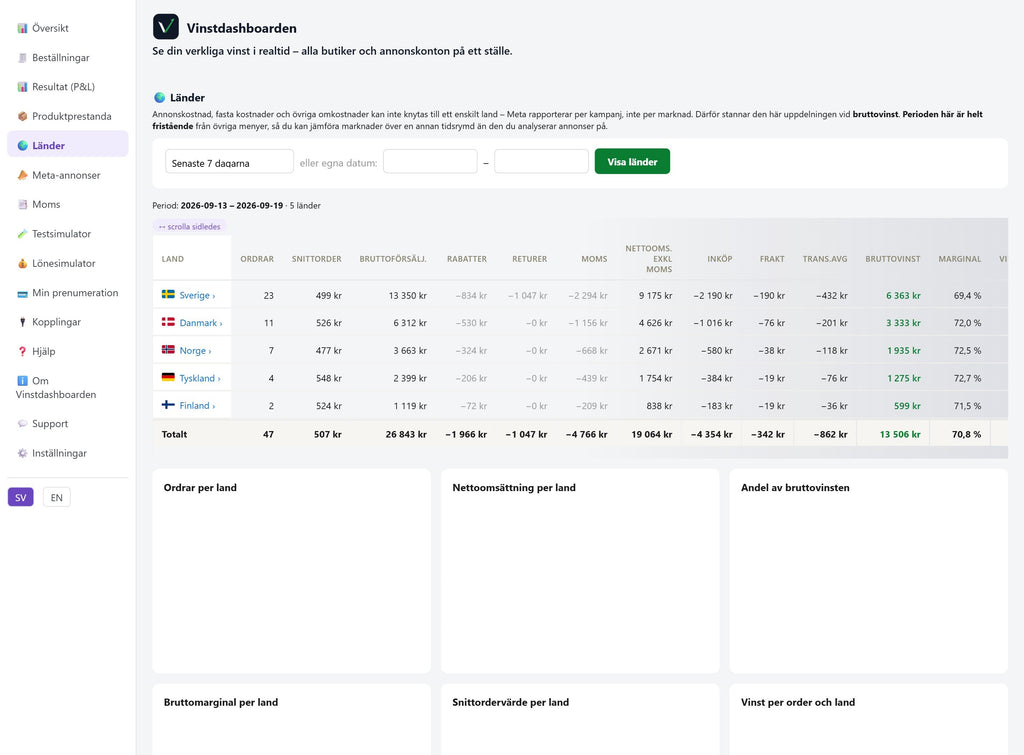Click the BRUTTOVINST column header
Screen dimensions: 1024x755
point(893,259)
